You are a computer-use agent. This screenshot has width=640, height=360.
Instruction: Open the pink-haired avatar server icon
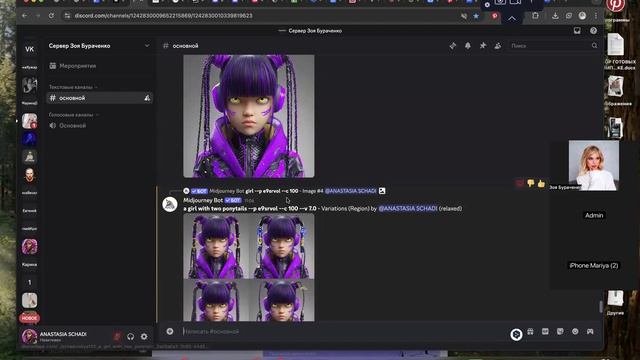point(29,247)
